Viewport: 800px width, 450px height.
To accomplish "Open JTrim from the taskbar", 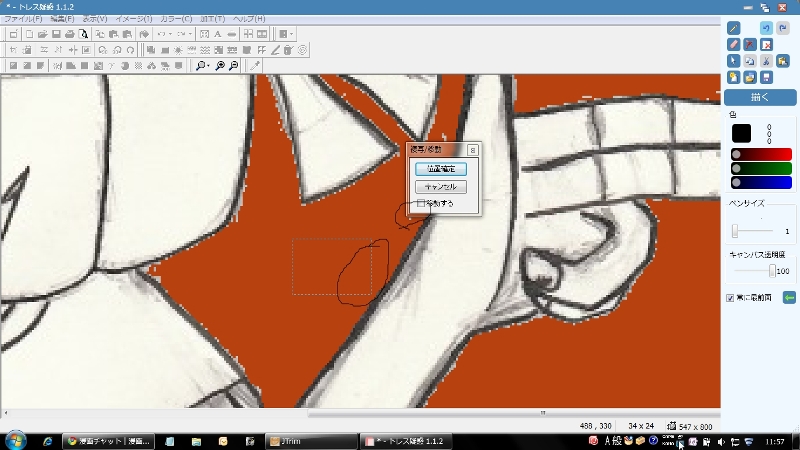I will click(312, 441).
